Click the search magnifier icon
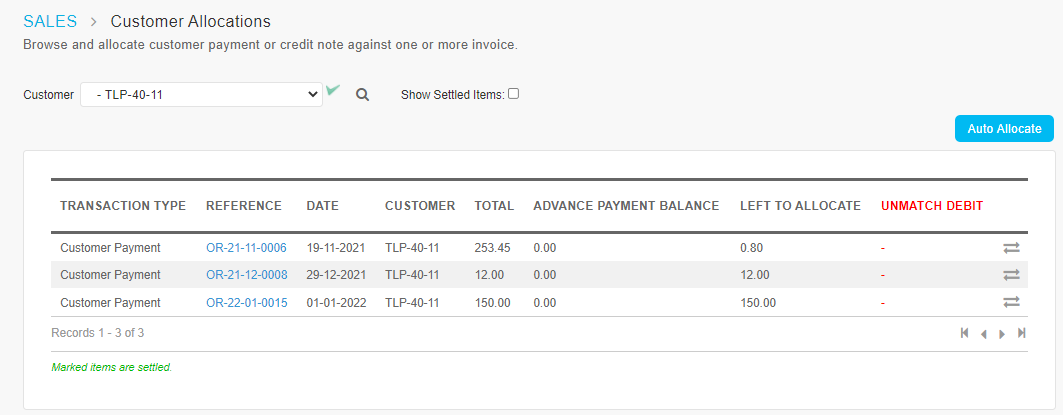The height and width of the screenshot is (415, 1063). 363,95
